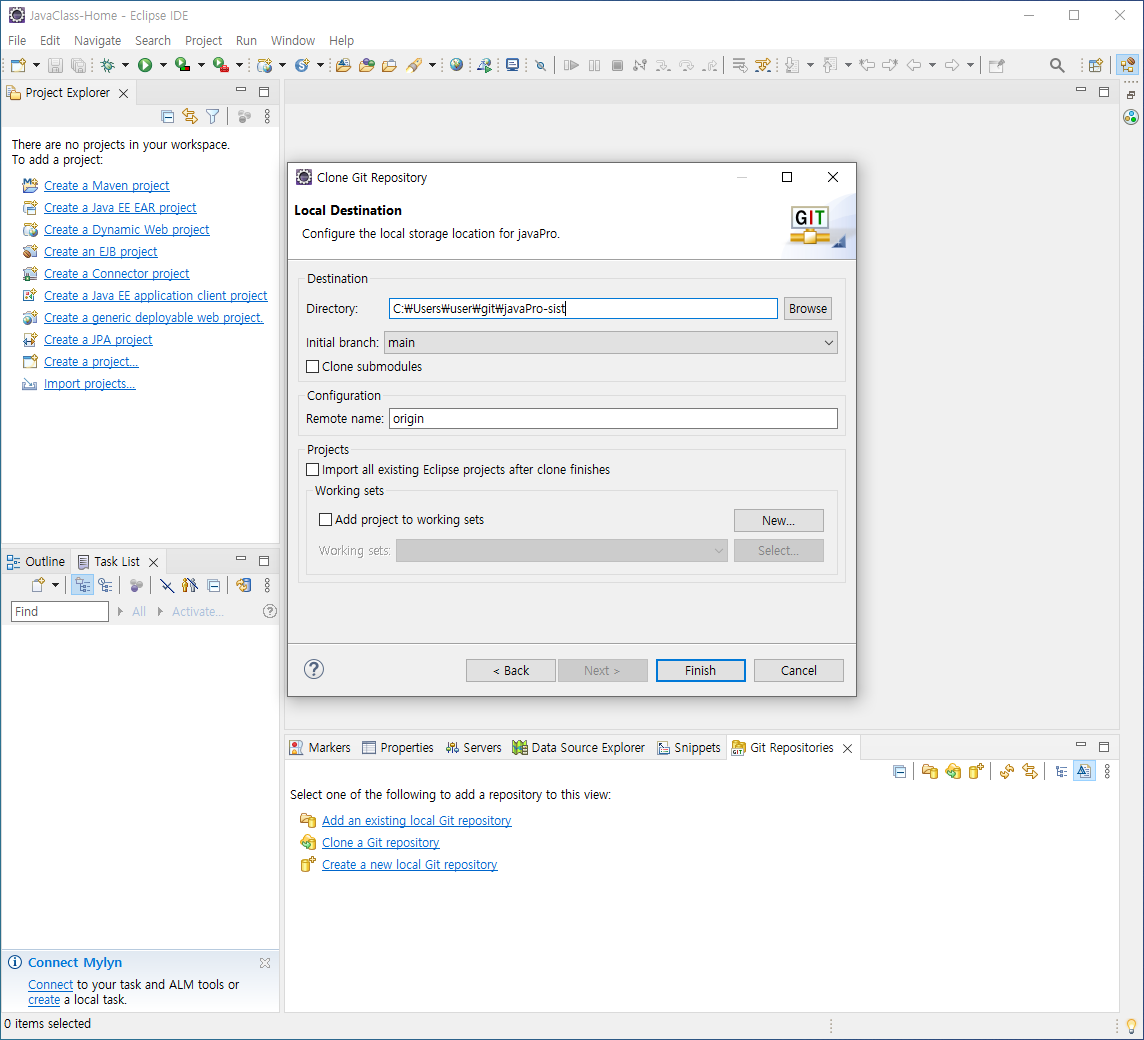Screen dimensions: 1144x1040
Task: Click the < Back button
Action: (x=511, y=671)
